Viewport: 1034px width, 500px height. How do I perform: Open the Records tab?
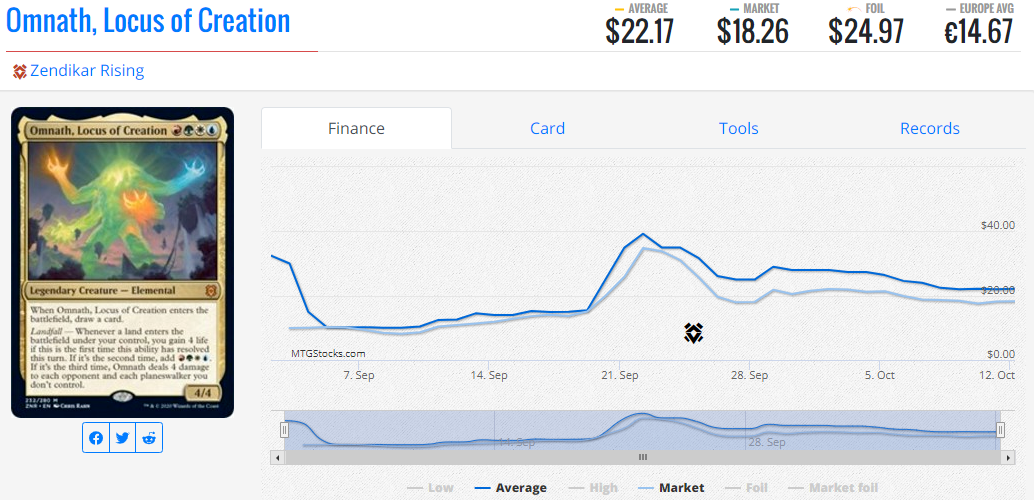pos(930,128)
